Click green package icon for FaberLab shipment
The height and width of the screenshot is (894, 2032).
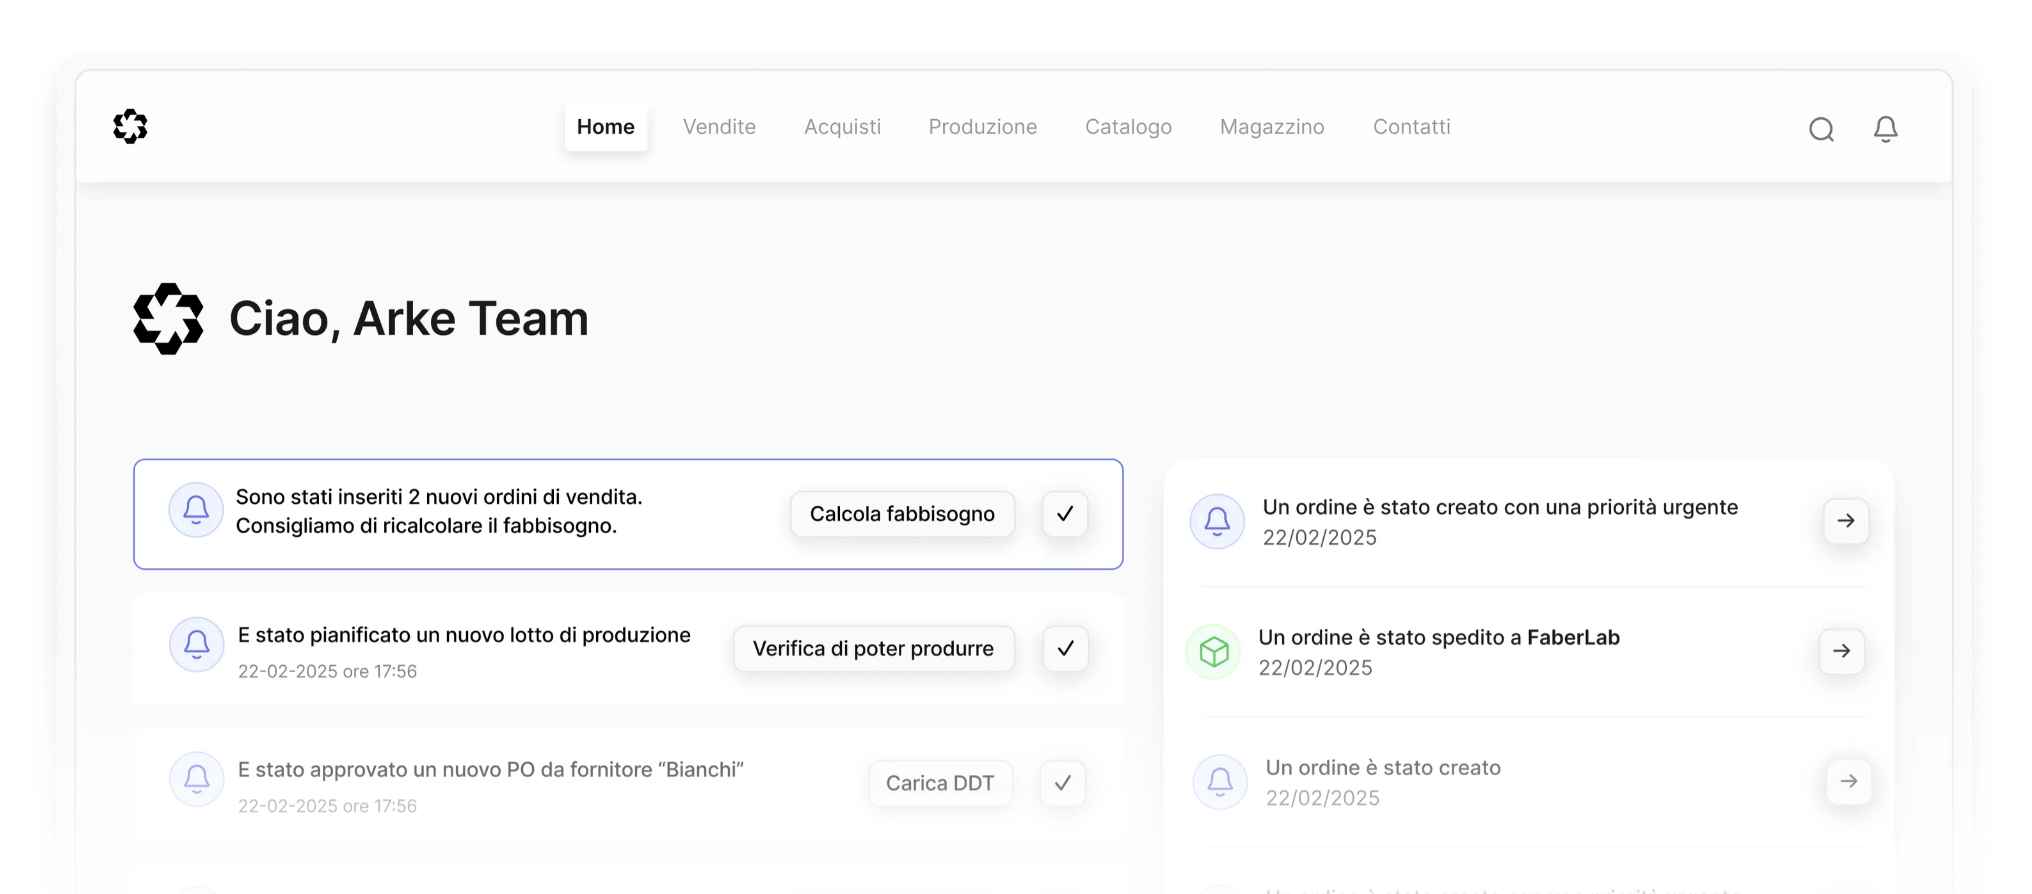coord(1213,652)
